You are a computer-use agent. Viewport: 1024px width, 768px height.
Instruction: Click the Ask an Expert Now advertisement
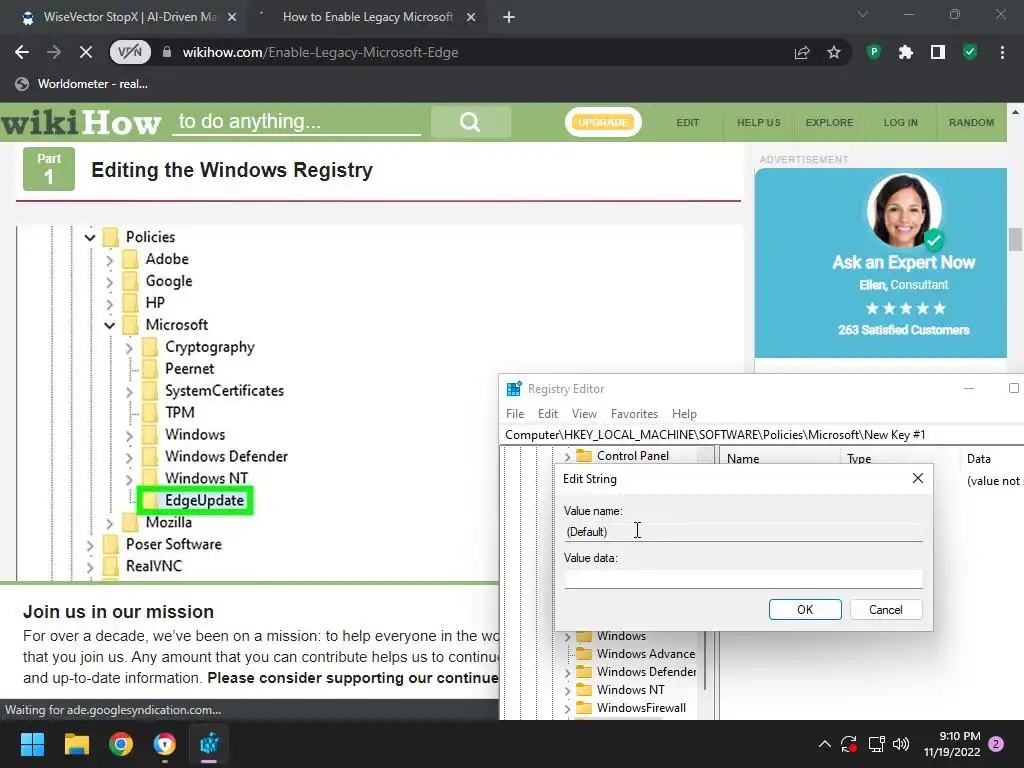[880, 263]
